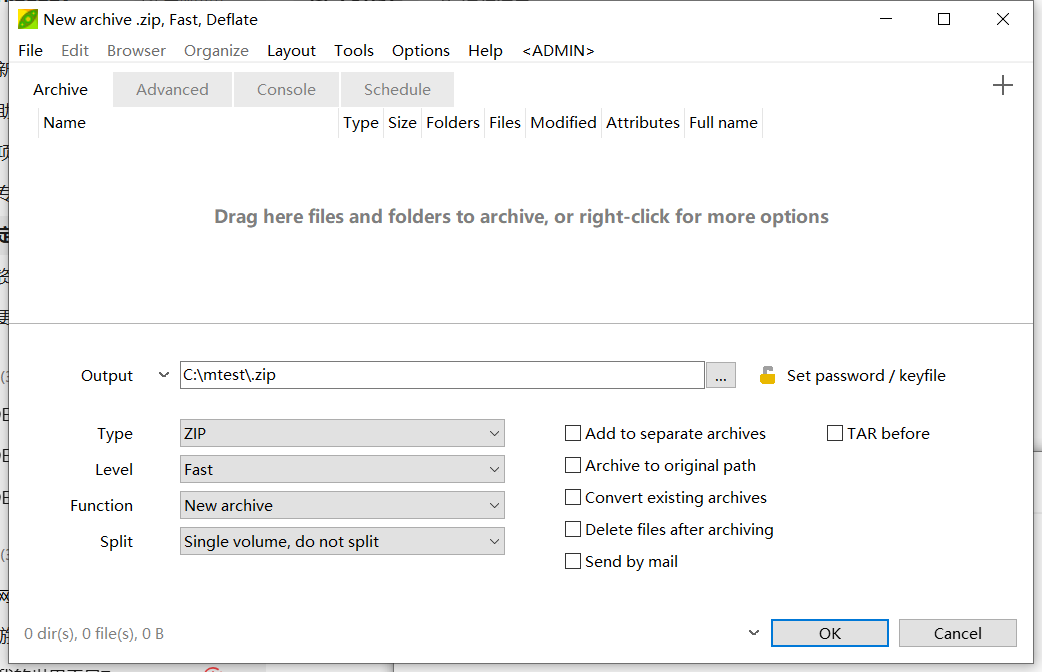Open the Tools menu
Viewport: 1042px width, 672px height.
pyautogui.click(x=354, y=51)
